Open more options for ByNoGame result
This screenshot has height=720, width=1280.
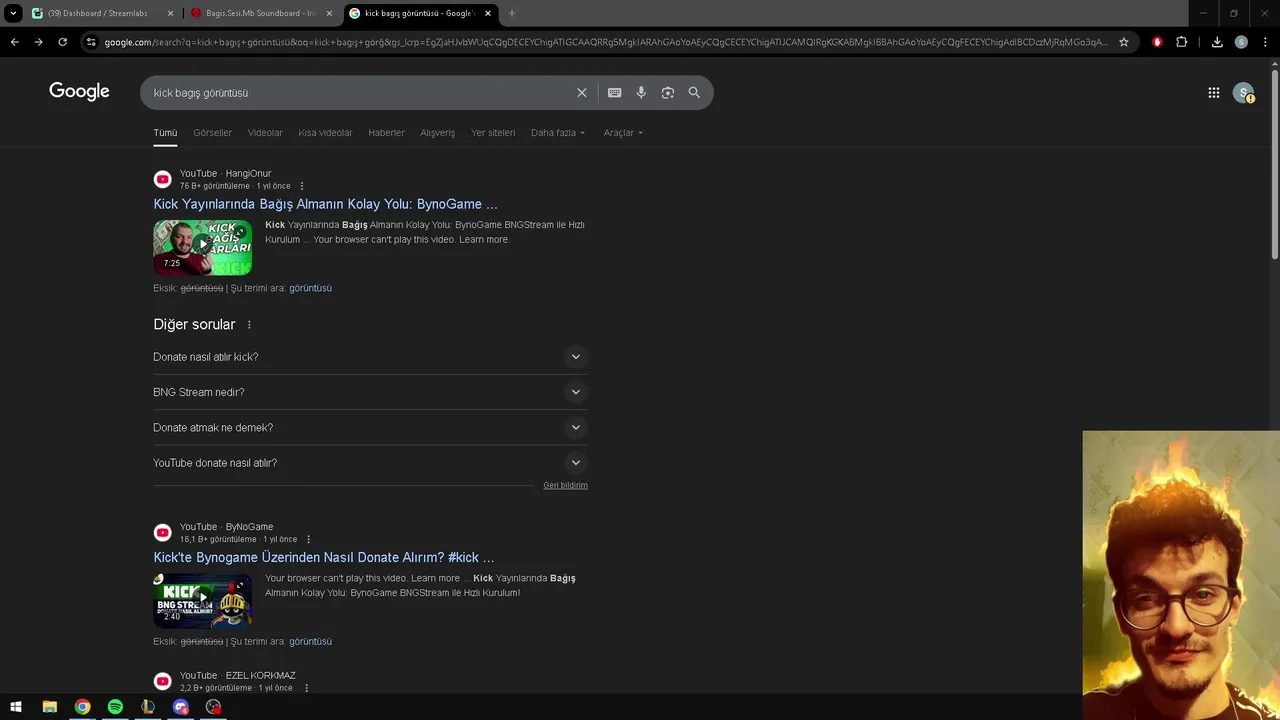click(308, 539)
